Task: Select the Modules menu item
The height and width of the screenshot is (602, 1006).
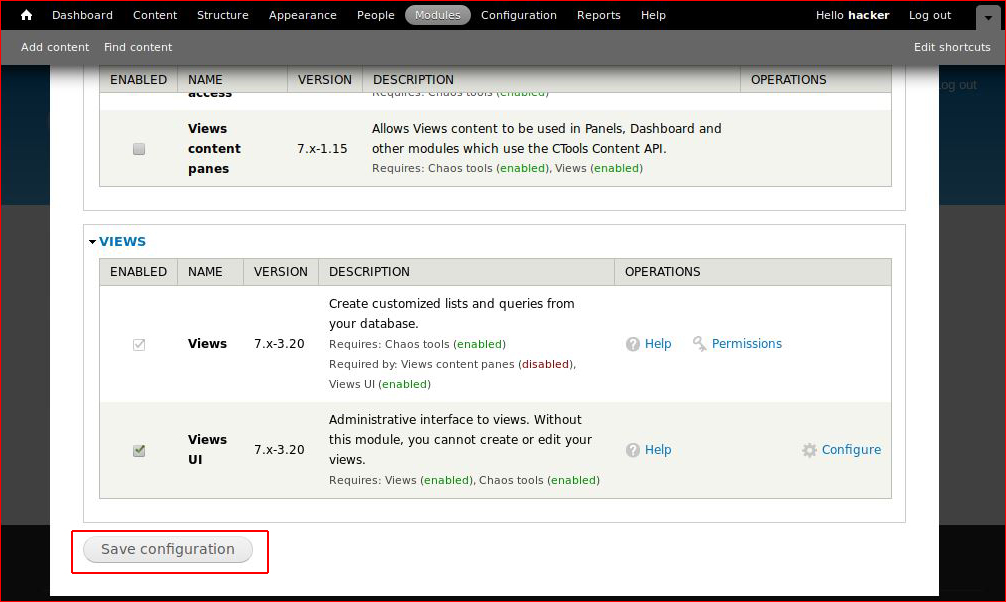Action: click(x=438, y=15)
